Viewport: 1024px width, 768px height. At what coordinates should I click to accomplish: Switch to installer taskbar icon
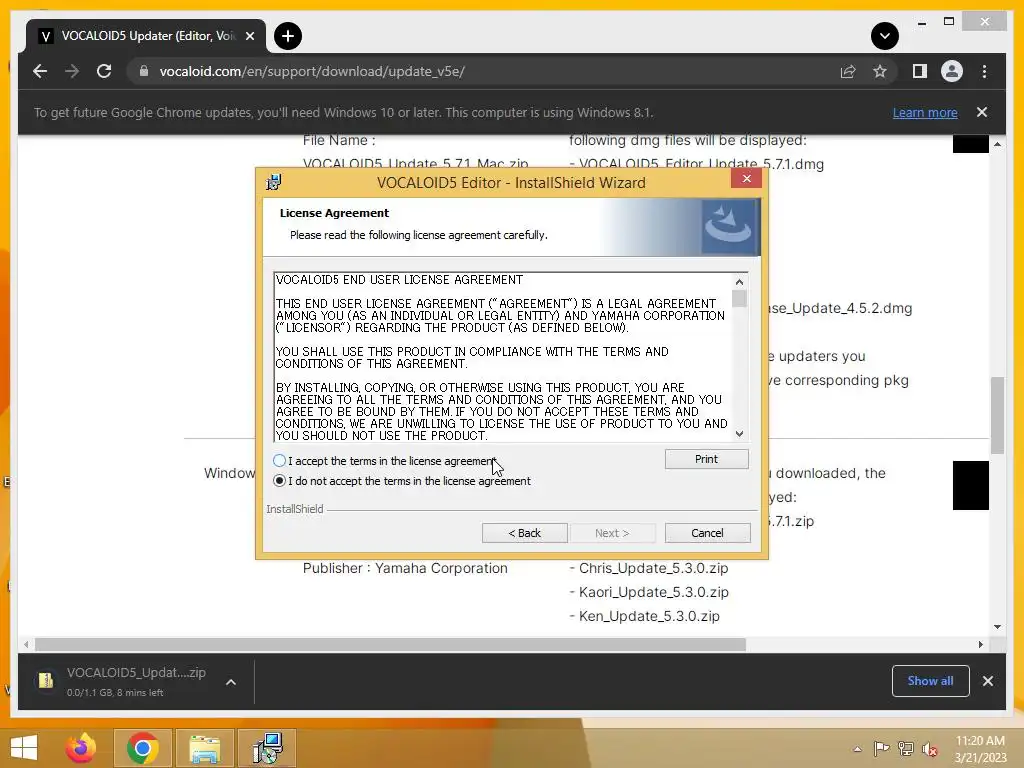point(267,748)
